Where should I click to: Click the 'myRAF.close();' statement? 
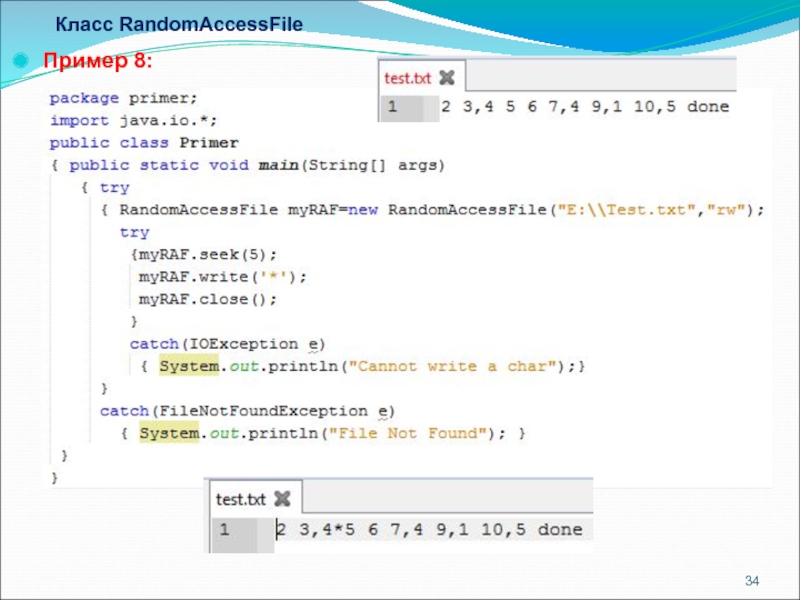[x=208, y=299]
